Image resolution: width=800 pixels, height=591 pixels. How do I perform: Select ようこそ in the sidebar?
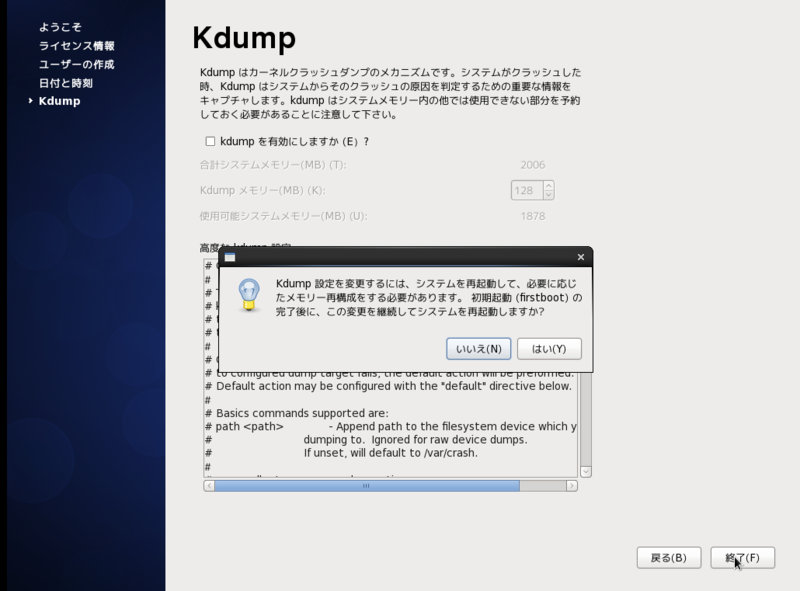coord(60,27)
